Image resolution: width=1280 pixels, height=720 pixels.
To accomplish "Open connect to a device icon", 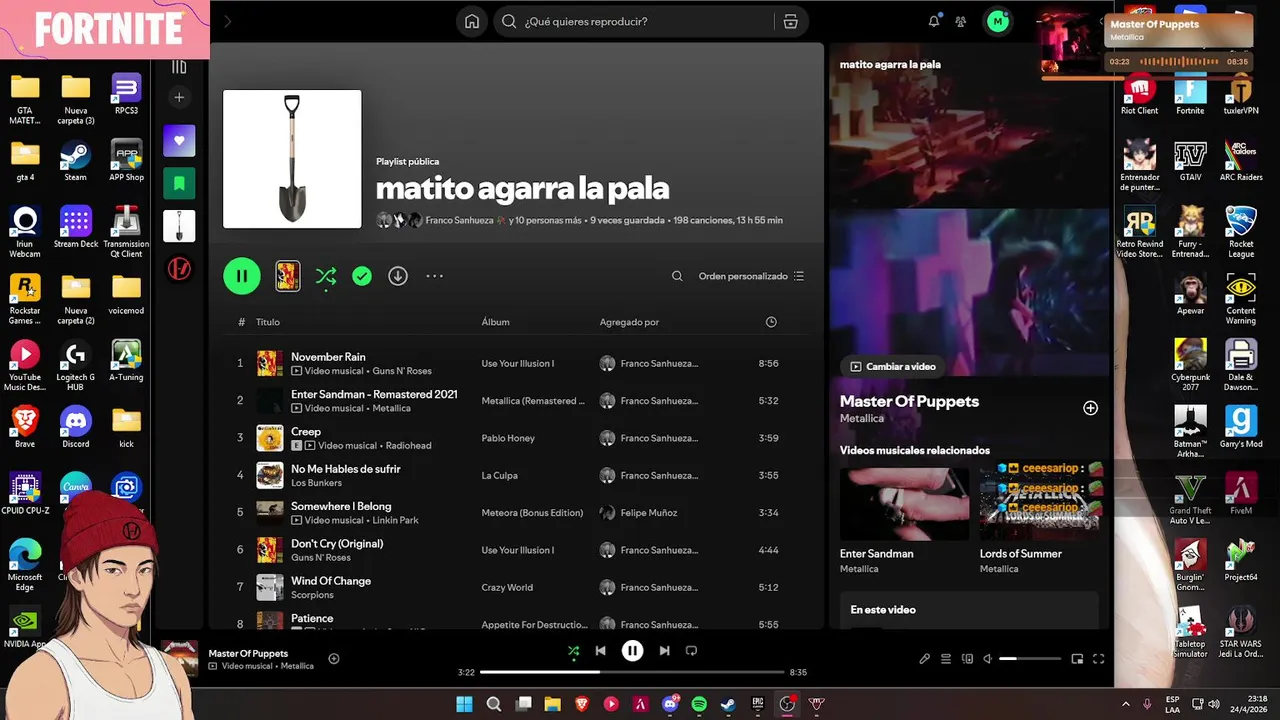I will pos(967,659).
